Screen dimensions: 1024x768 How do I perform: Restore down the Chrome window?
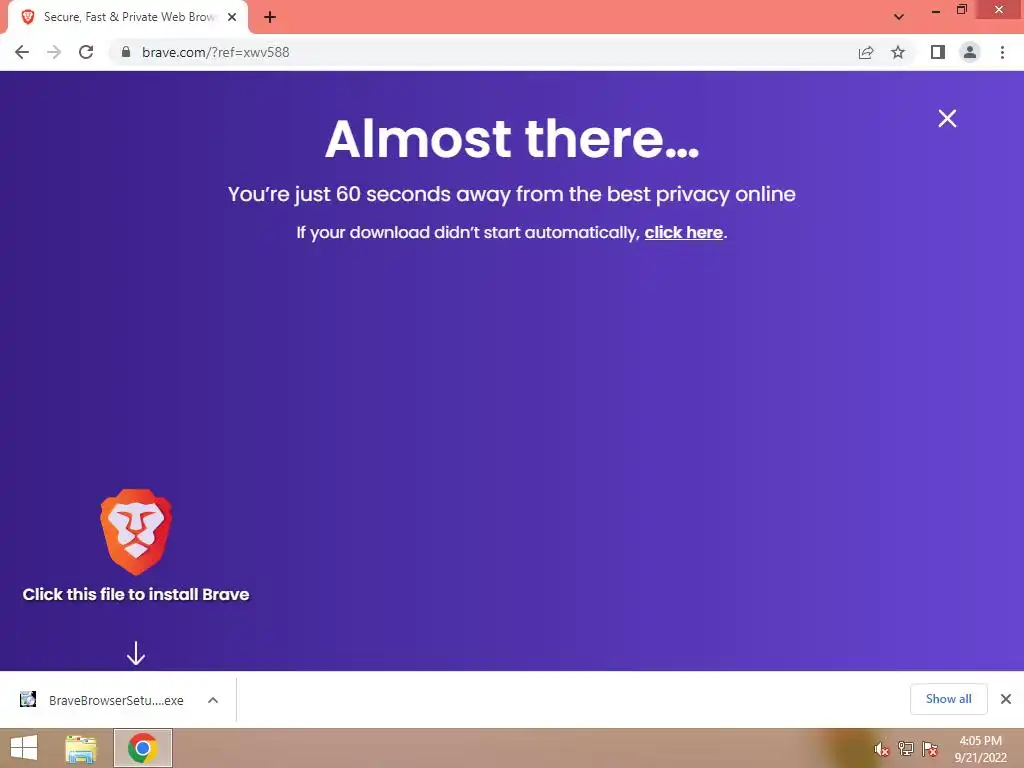coord(962,10)
